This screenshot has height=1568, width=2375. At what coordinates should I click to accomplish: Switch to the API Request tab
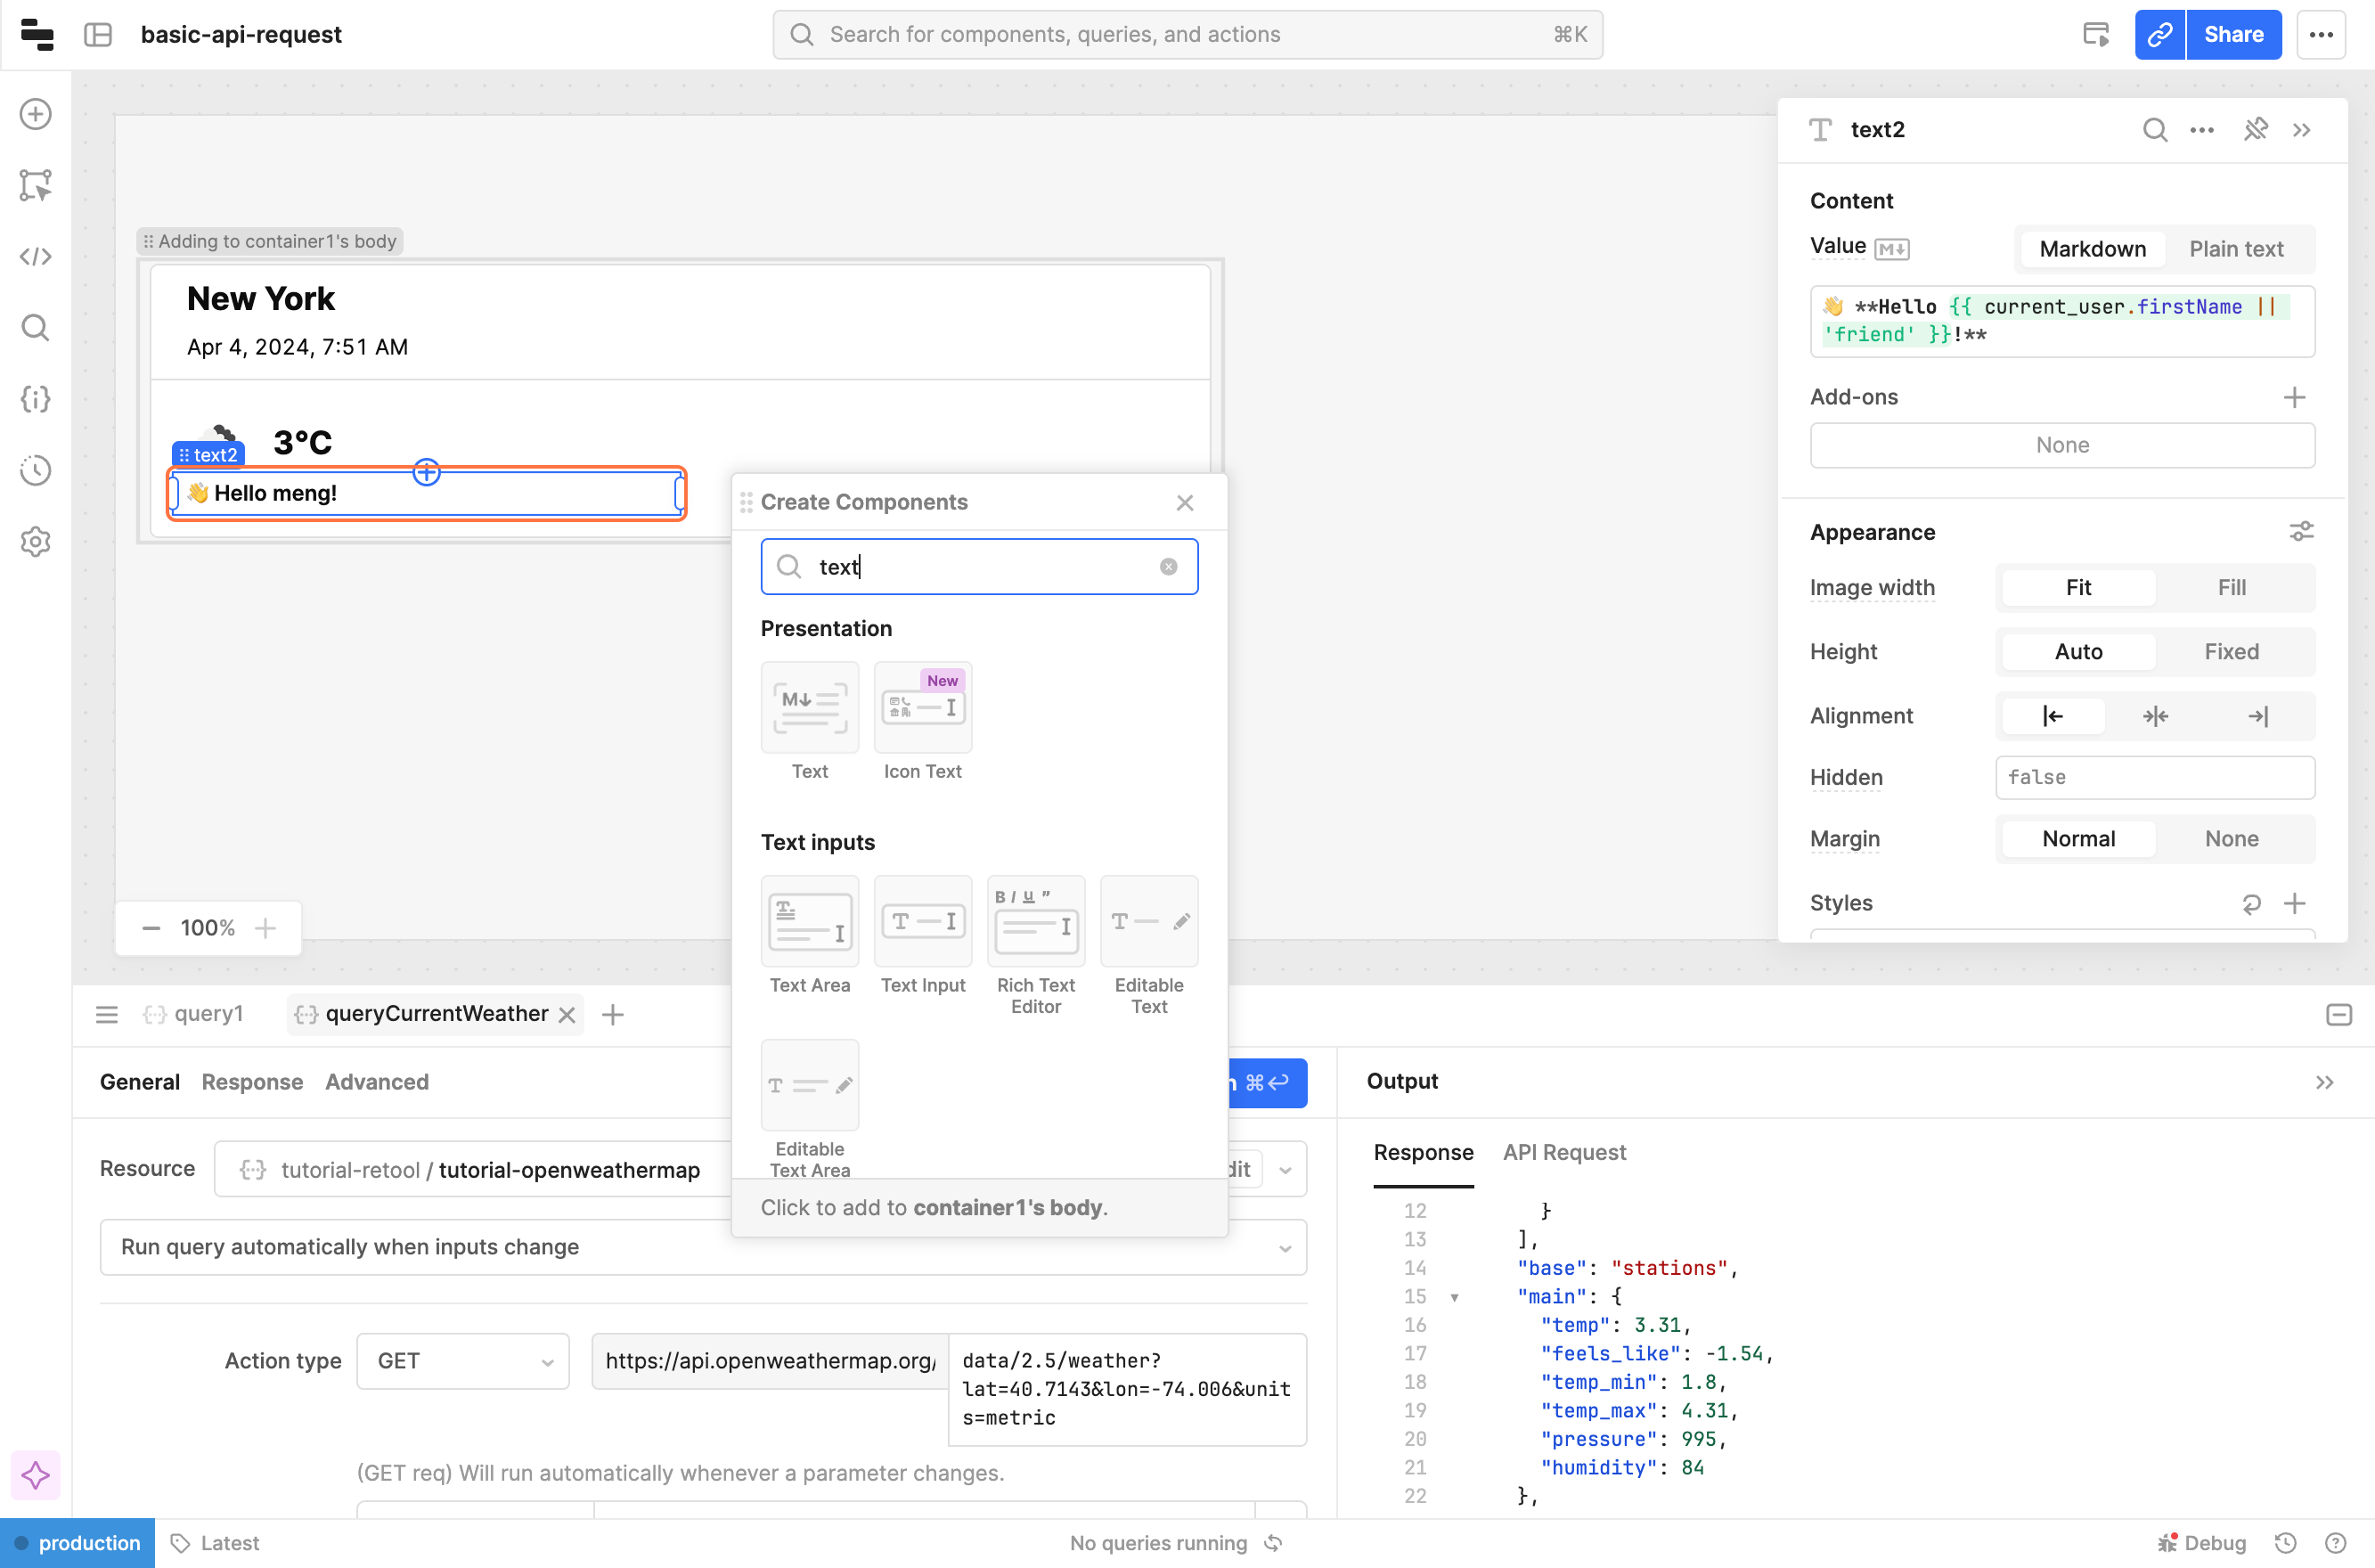[1564, 1152]
